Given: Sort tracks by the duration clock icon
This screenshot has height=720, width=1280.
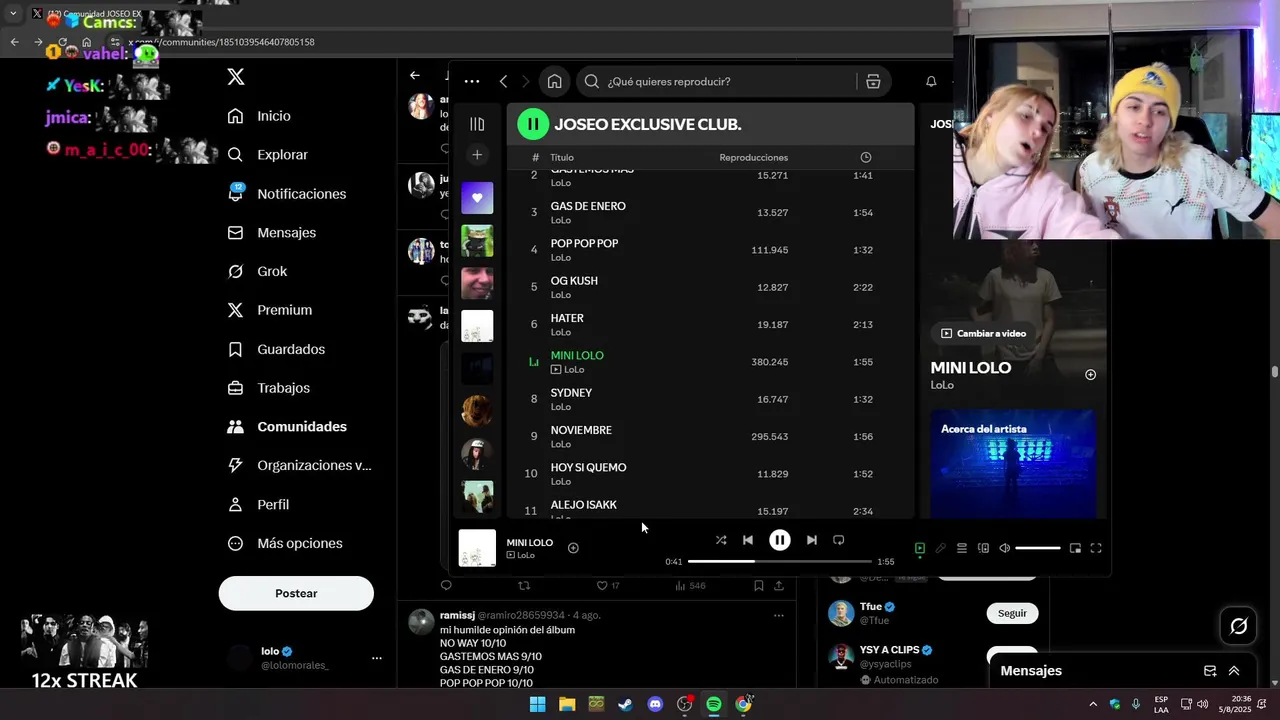Looking at the screenshot, I should coord(866,158).
